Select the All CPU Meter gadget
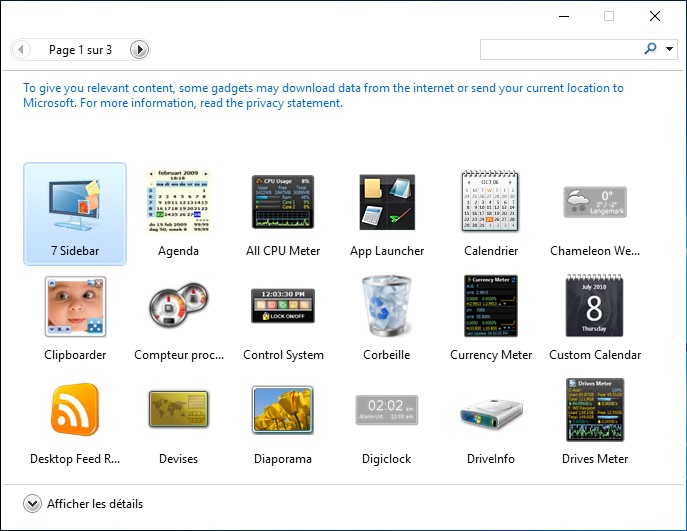Image resolution: width=687 pixels, height=531 pixels. point(283,203)
